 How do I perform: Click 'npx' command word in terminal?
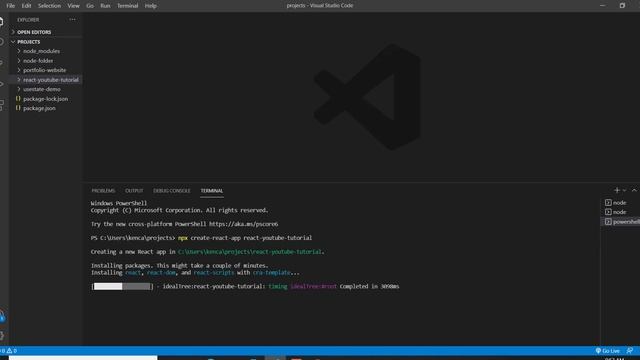tap(182, 238)
